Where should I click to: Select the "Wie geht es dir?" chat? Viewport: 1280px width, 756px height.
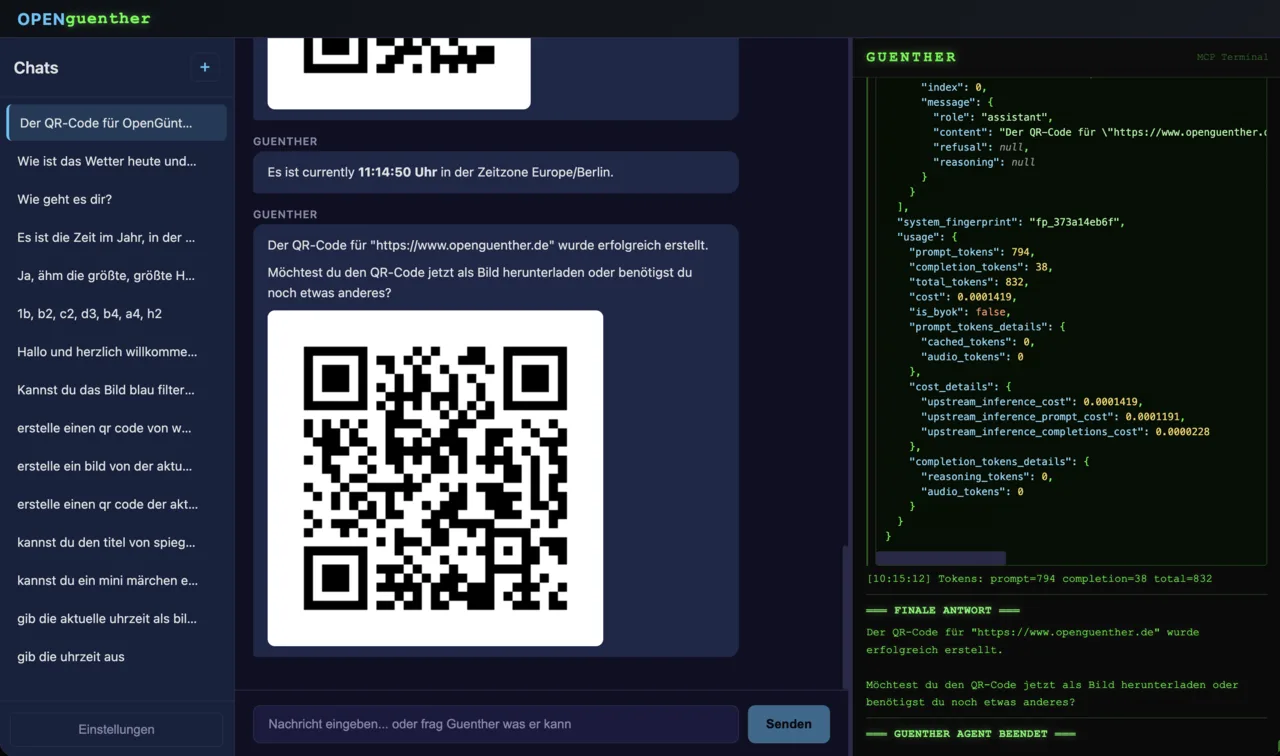click(117, 199)
